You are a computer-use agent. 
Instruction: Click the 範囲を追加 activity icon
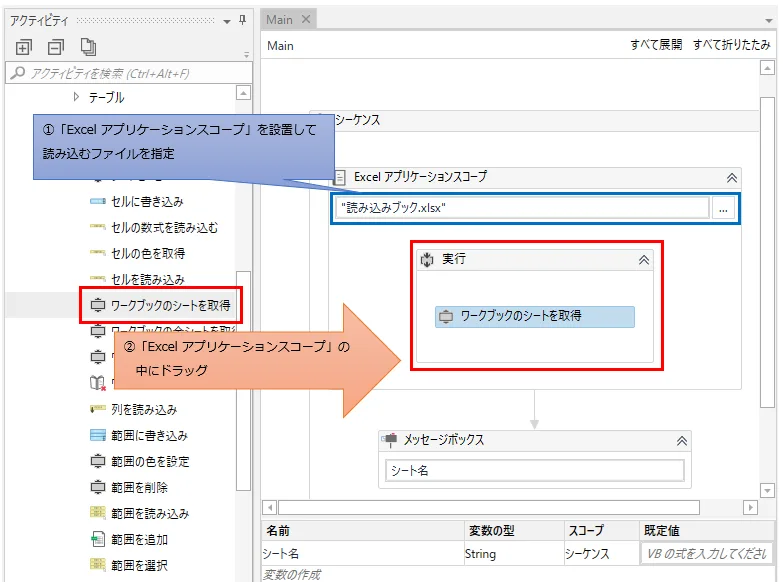point(97,539)
